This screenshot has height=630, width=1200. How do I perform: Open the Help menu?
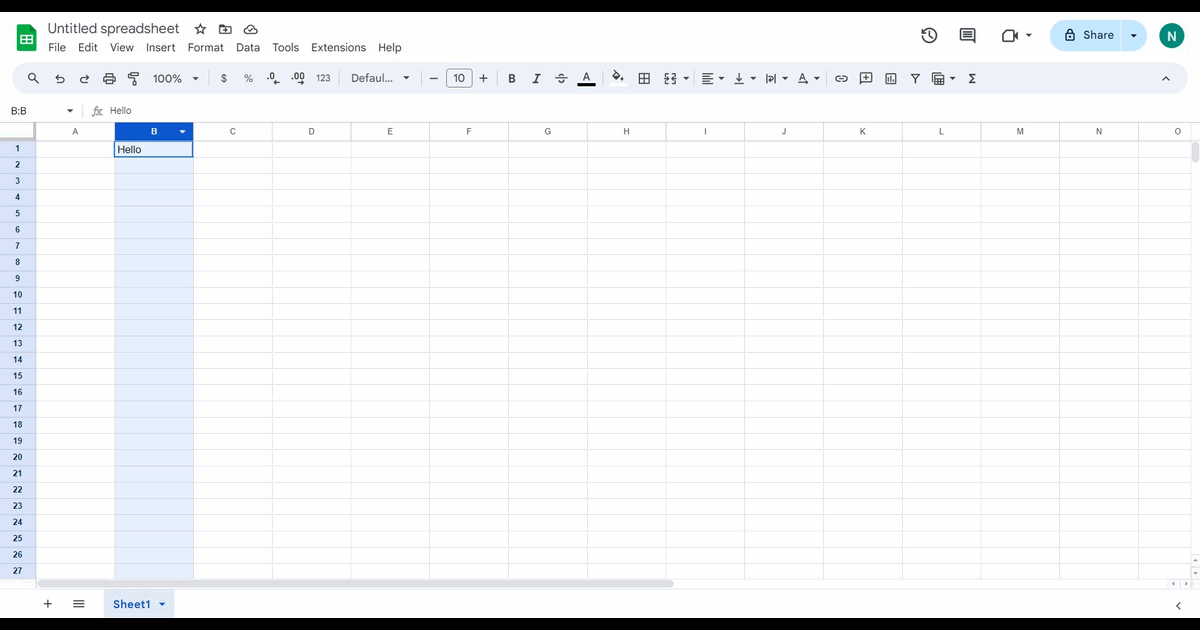coord(390,47)
